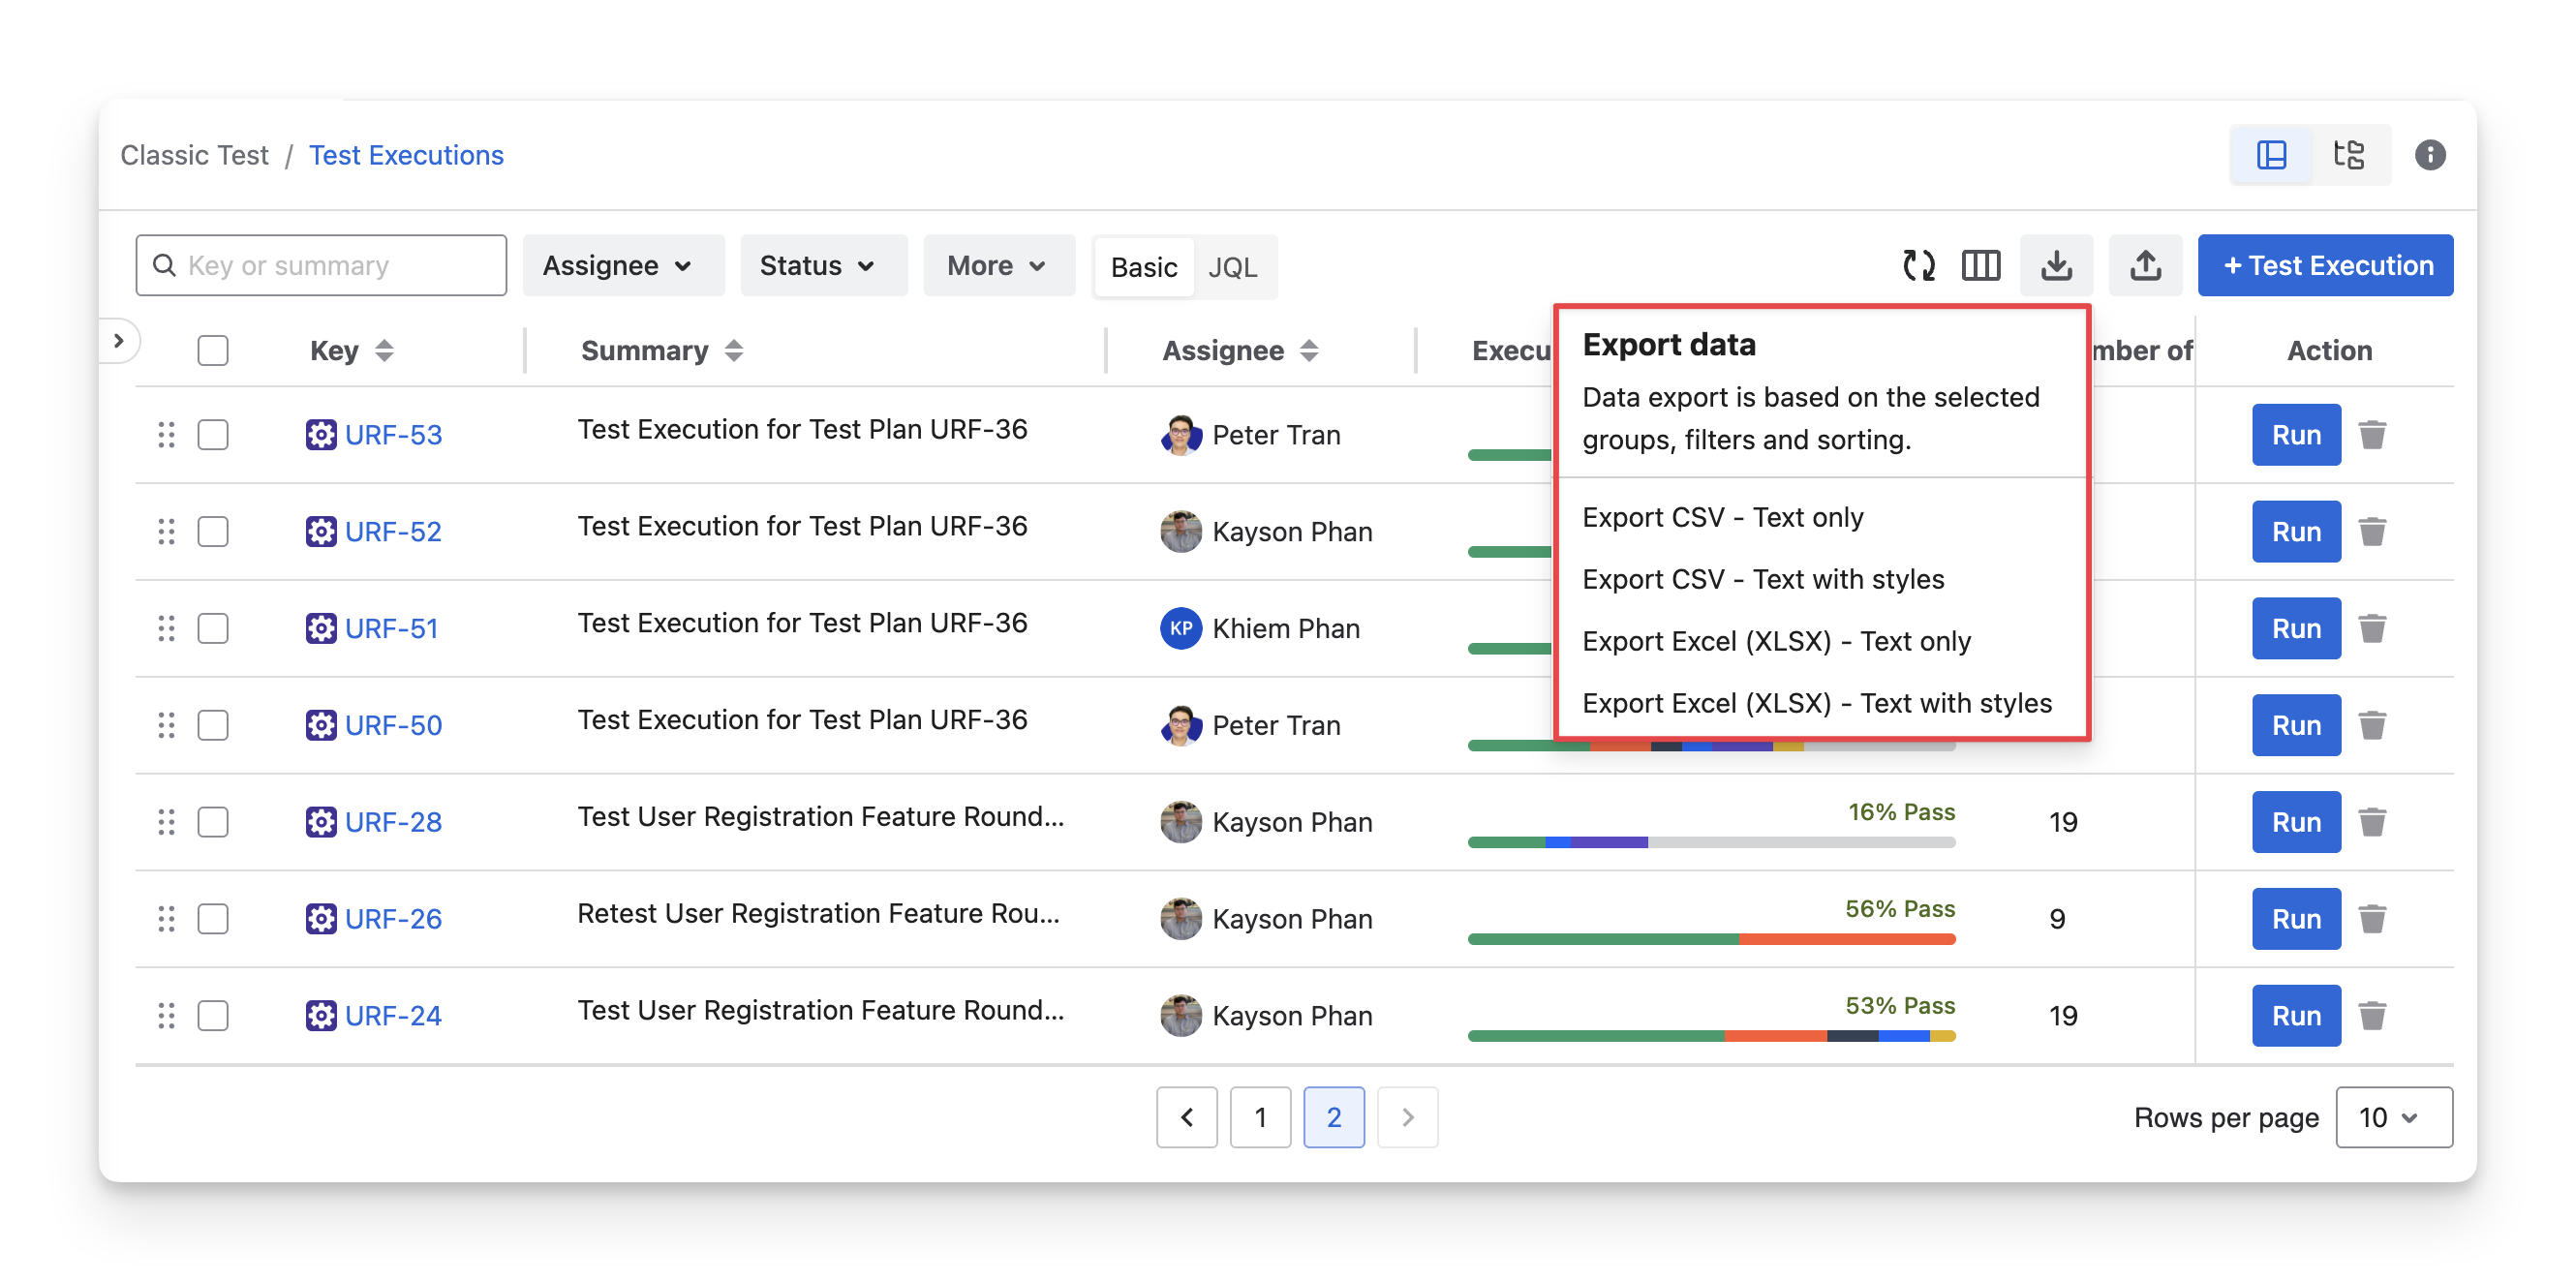The width and height of the screenshot is (2576, 1281).
Task: Open the Assignee filter dropdown
Action: point(618,266)
